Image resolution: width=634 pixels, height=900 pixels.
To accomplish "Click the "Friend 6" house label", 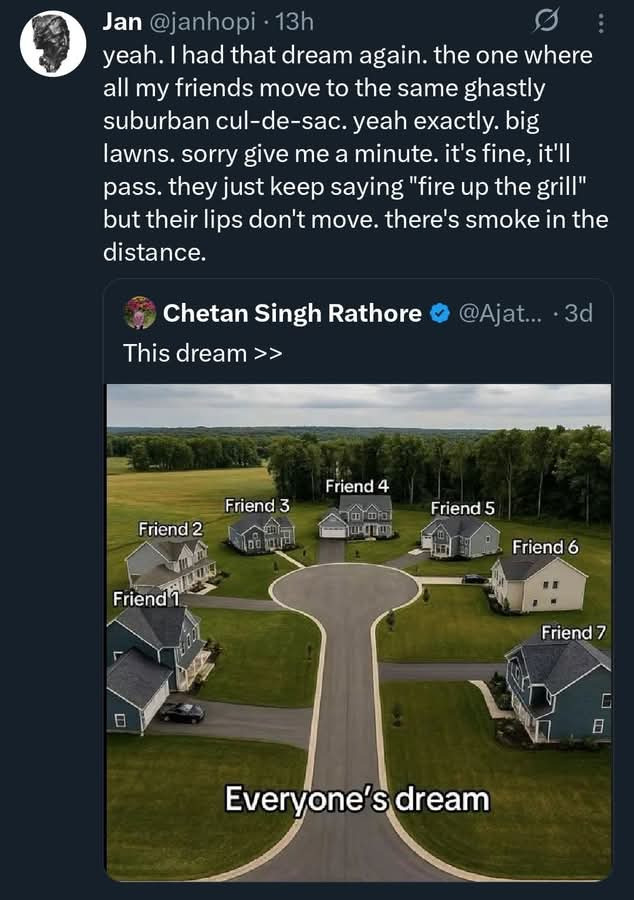I will click(x=545, y=547).
